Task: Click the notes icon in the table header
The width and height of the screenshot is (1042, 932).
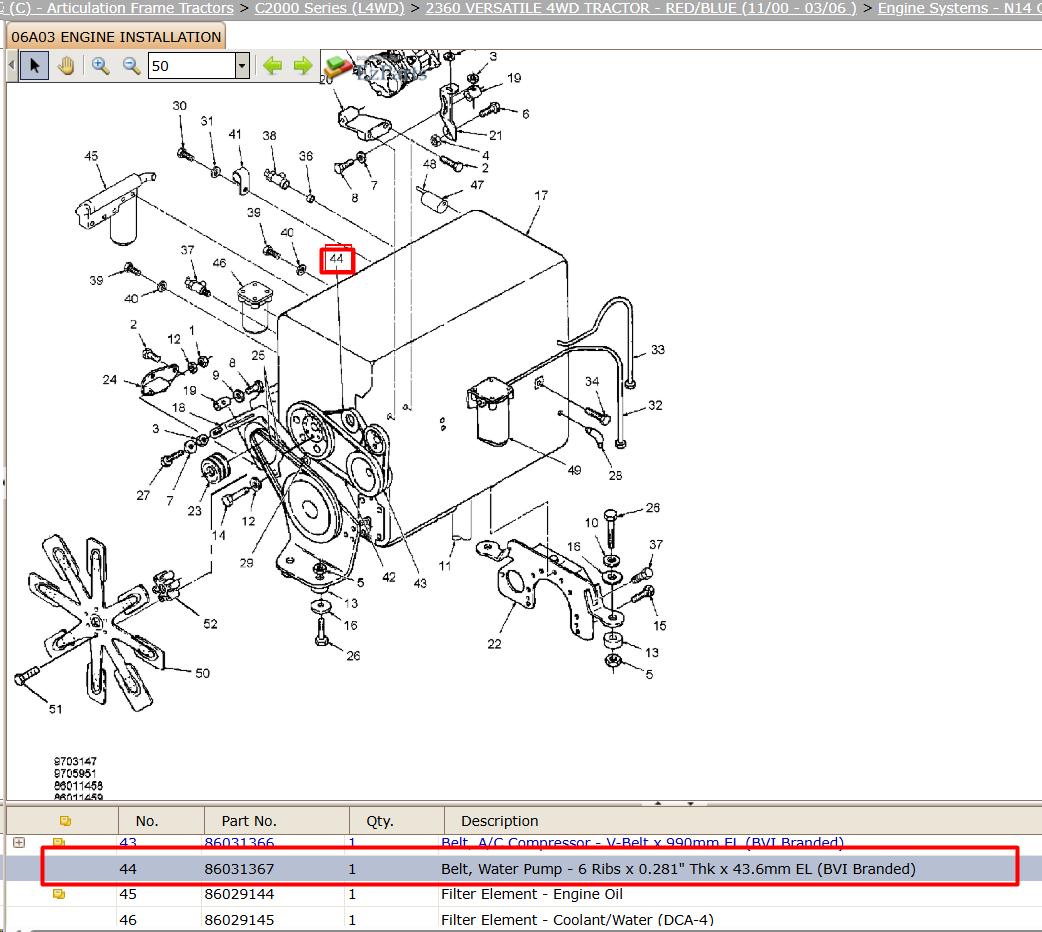Action: pyautogui.click(x=65, y=821)
